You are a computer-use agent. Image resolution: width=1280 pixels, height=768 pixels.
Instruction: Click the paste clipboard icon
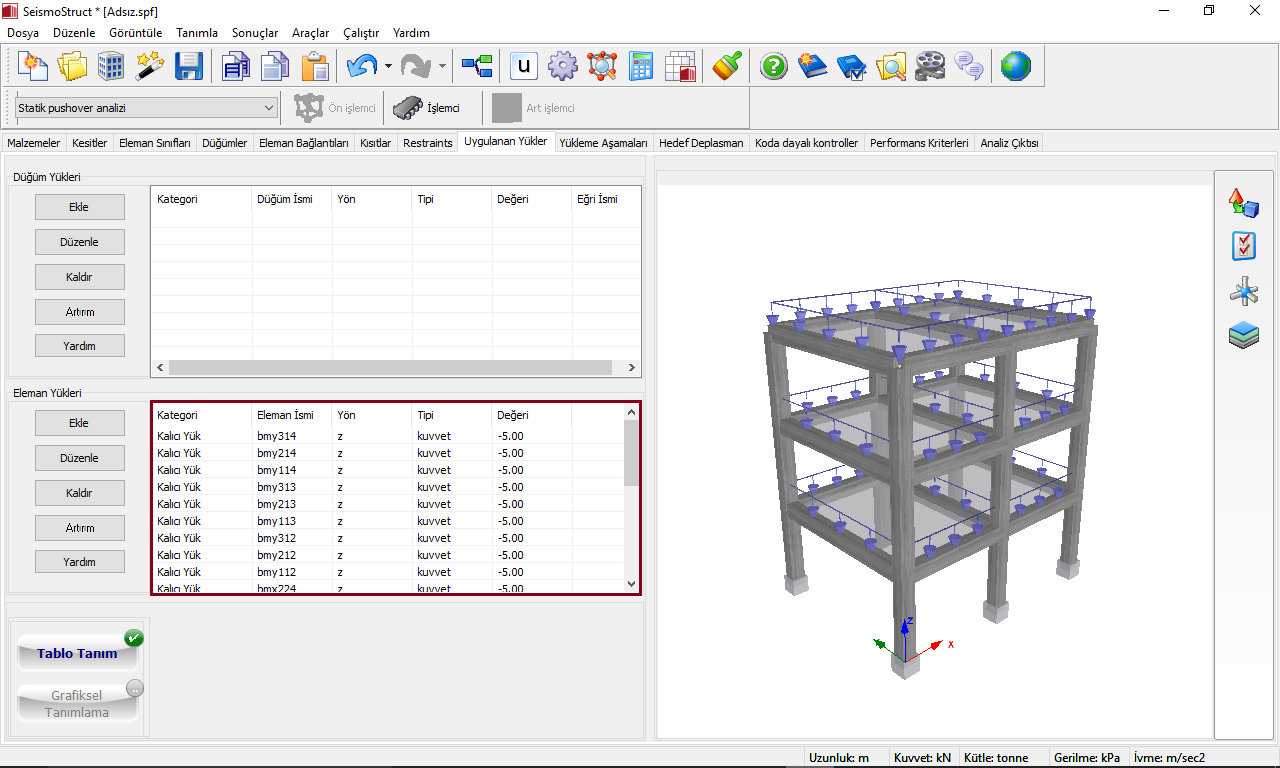click(x=315, y=67)
